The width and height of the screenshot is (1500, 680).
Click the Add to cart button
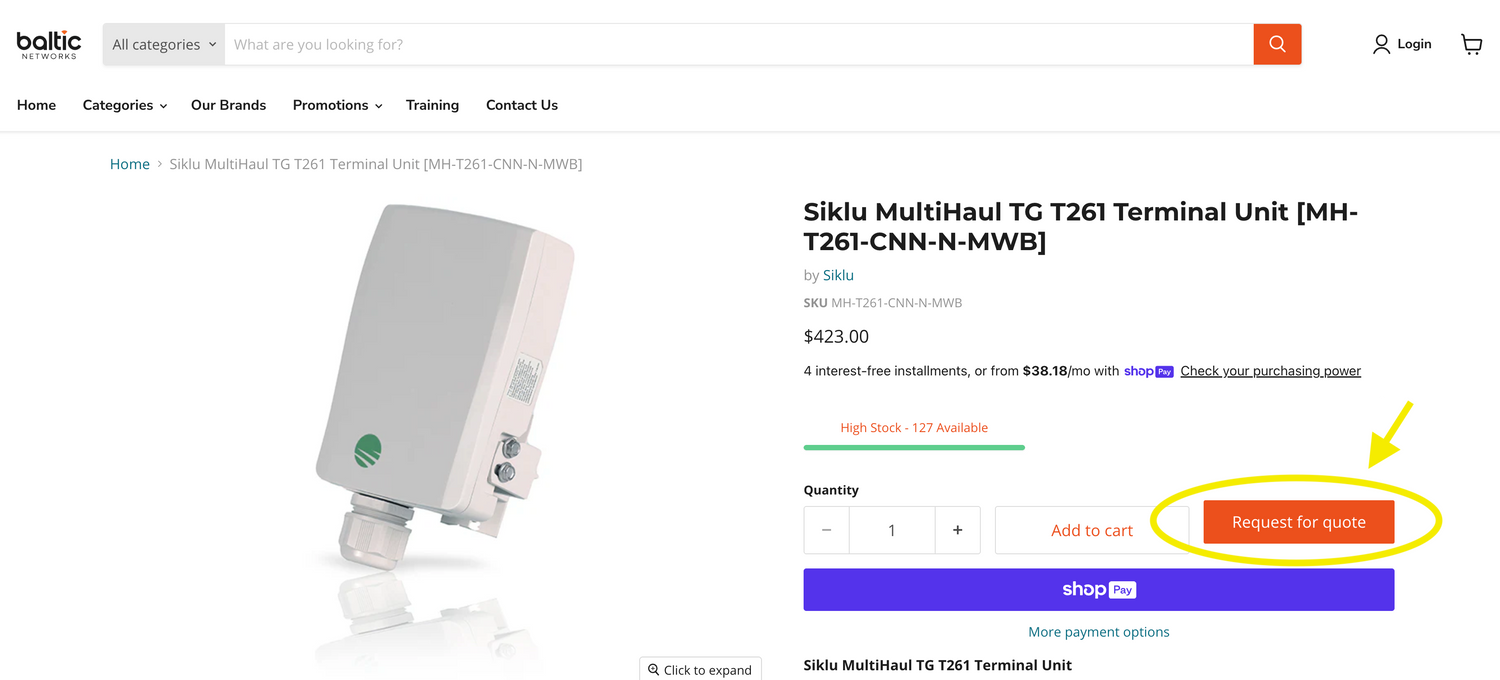coord(1090,530)
